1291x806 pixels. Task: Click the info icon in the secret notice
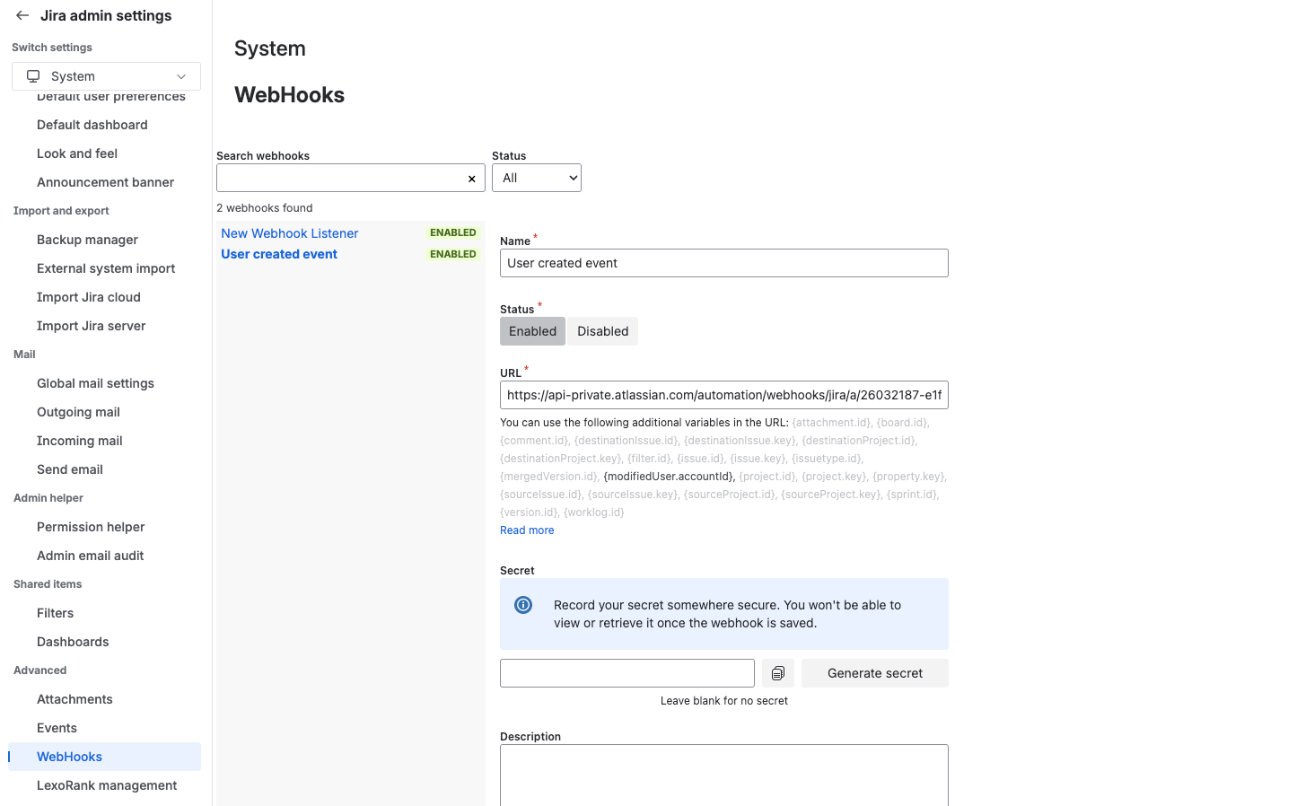(523, 603)
